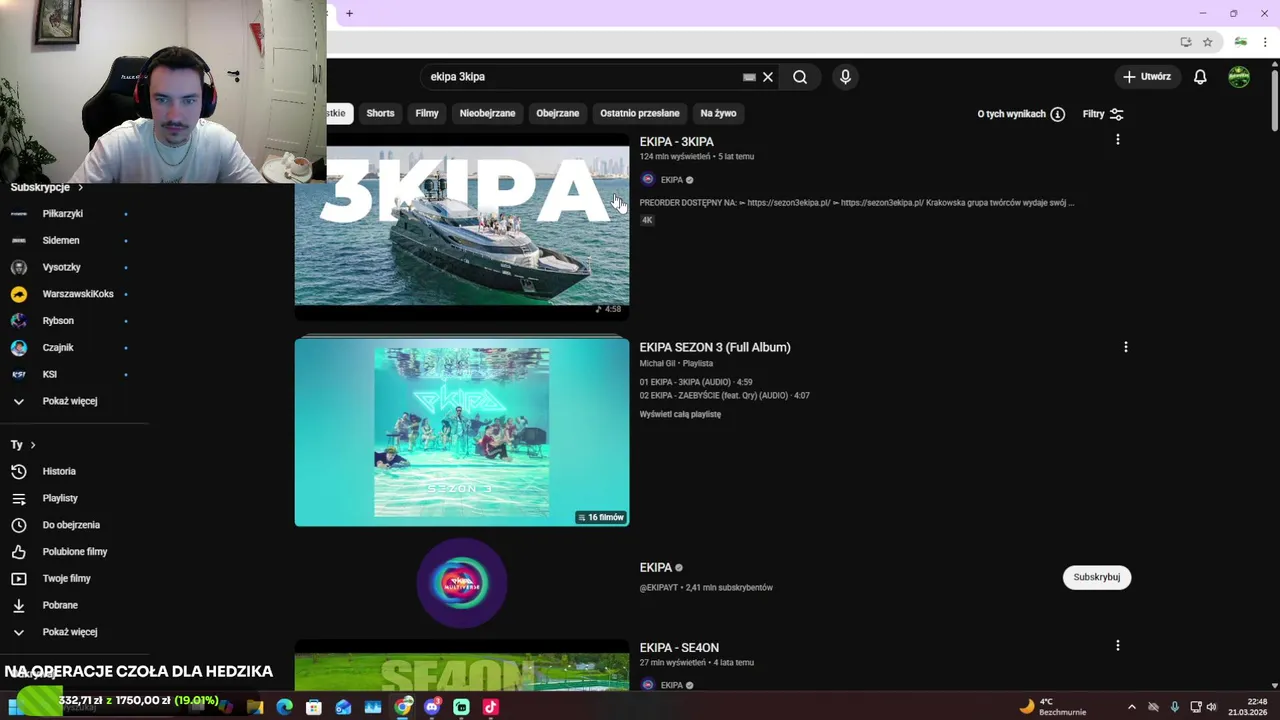Open Chrome three-dot menu

pyautogui.click(x=1265, y=42)
